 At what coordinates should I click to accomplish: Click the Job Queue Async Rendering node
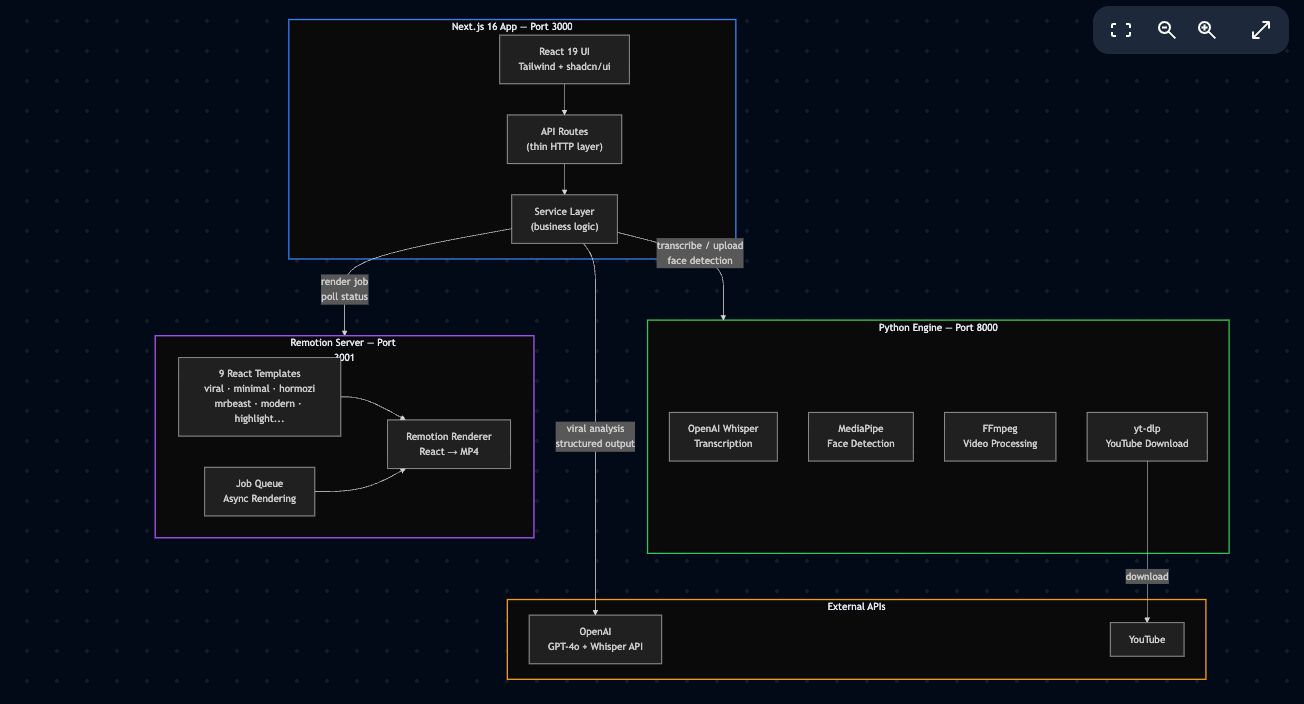[x=259, y=491]
